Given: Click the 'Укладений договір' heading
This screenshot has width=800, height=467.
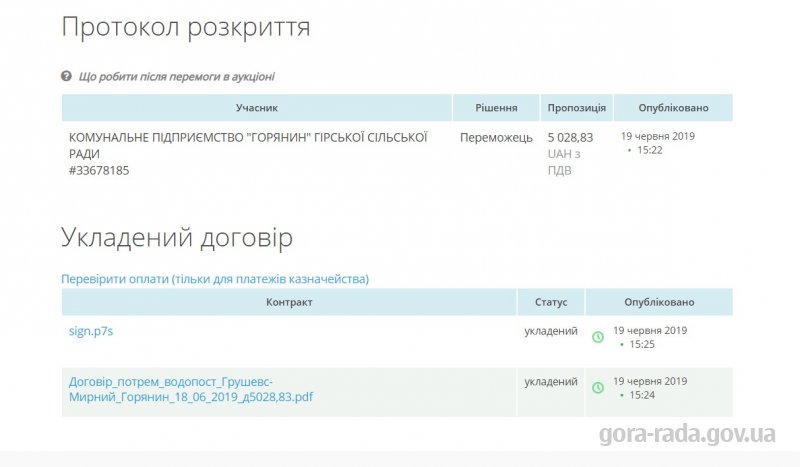Looking at the screenshot, I should click(177, 237).
